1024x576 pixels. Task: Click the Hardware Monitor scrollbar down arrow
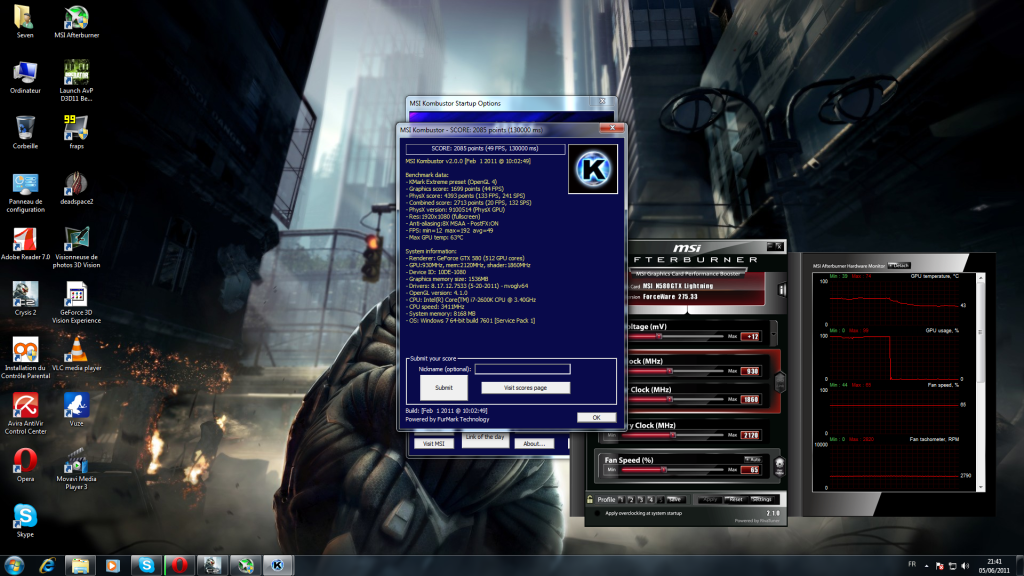980,487
